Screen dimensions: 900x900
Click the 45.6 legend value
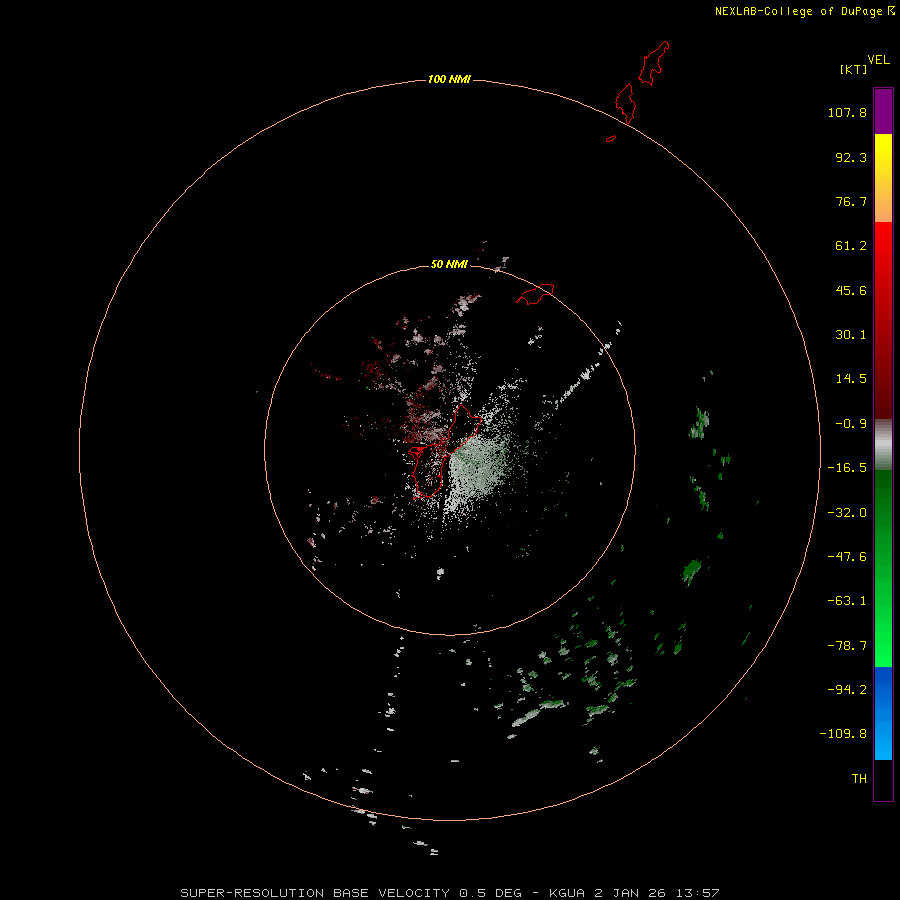pyautogui.click(x=851, y=290)
